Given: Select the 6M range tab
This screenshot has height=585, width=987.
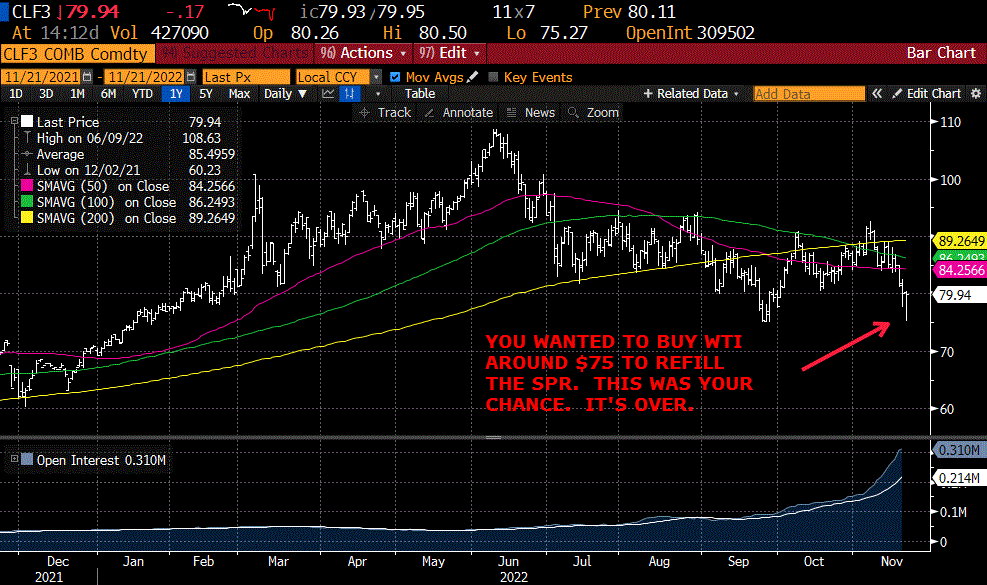Looking at the screenshot, I should click(x=108, y=94).
